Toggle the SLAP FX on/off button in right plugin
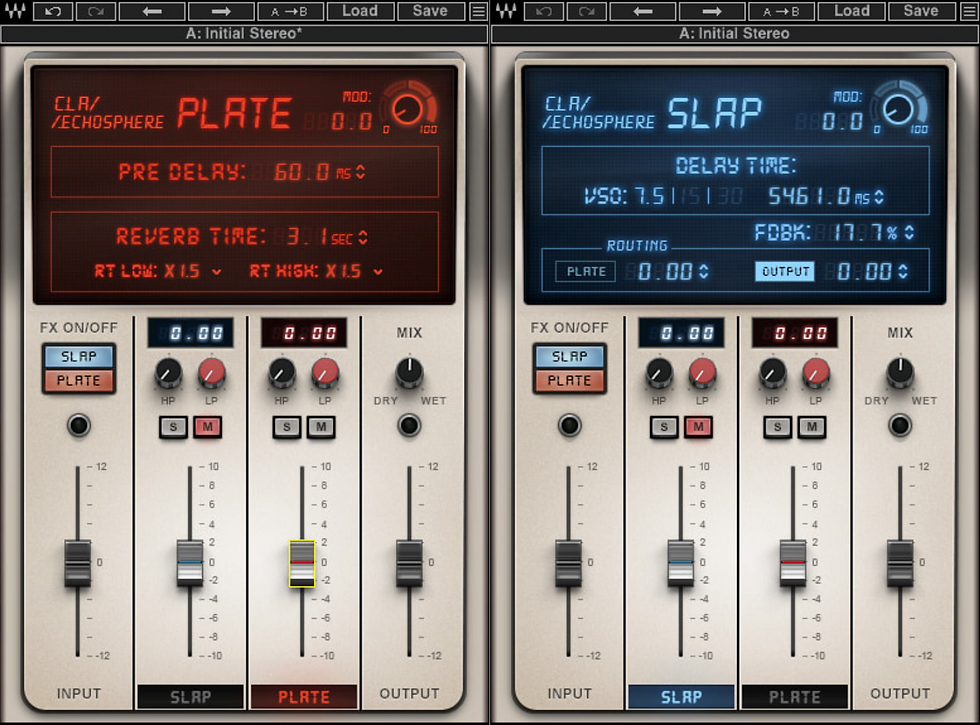 click(x=569, y=356)
